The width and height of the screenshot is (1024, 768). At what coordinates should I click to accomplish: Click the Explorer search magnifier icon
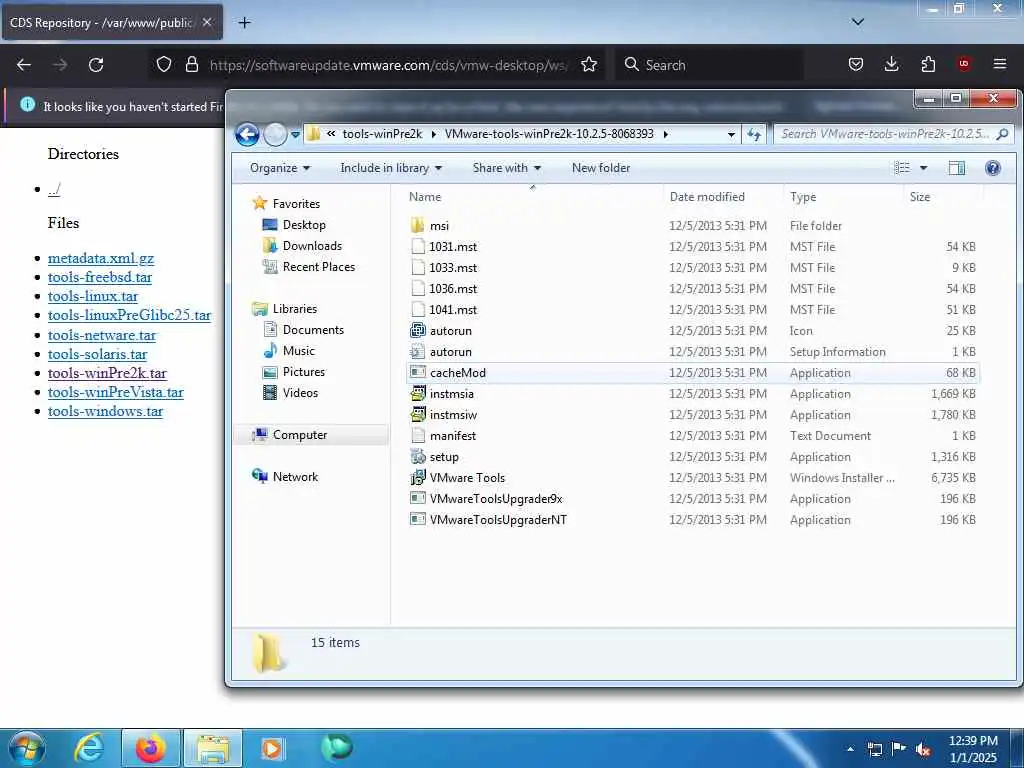pyautogui.click(x=1002, y=134)
